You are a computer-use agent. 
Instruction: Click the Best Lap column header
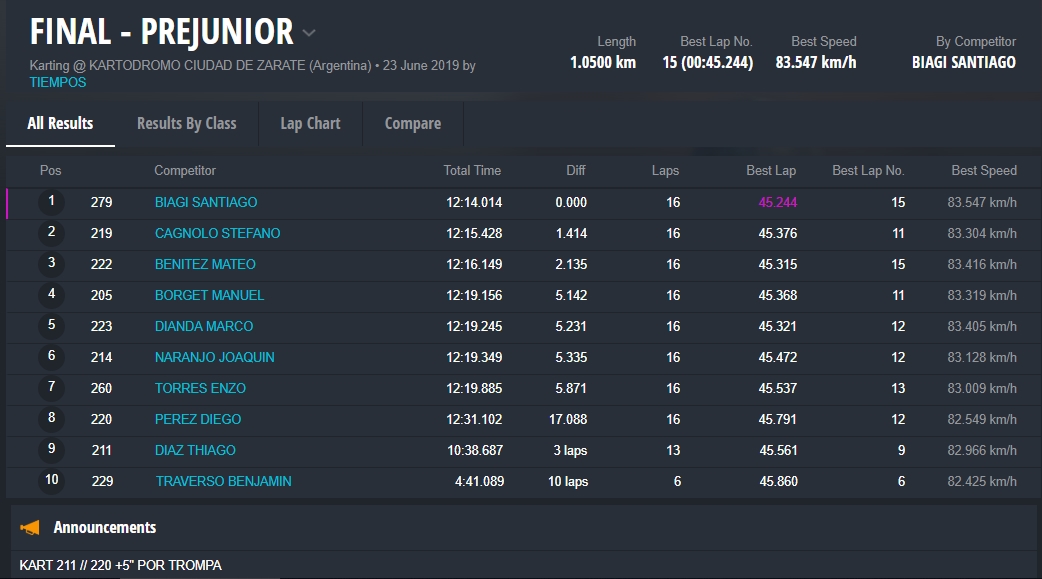point(770,171)
